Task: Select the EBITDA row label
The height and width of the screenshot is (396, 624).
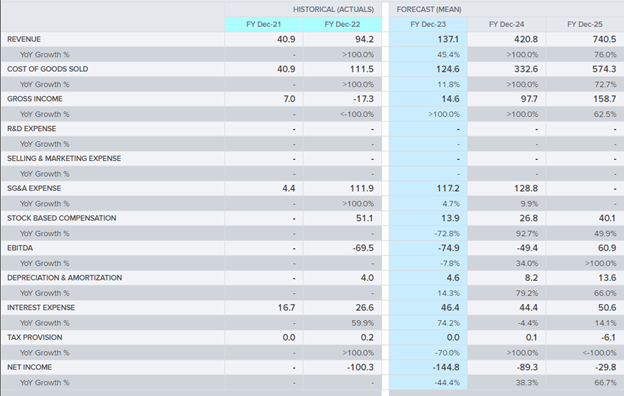Action: [20, 248]
